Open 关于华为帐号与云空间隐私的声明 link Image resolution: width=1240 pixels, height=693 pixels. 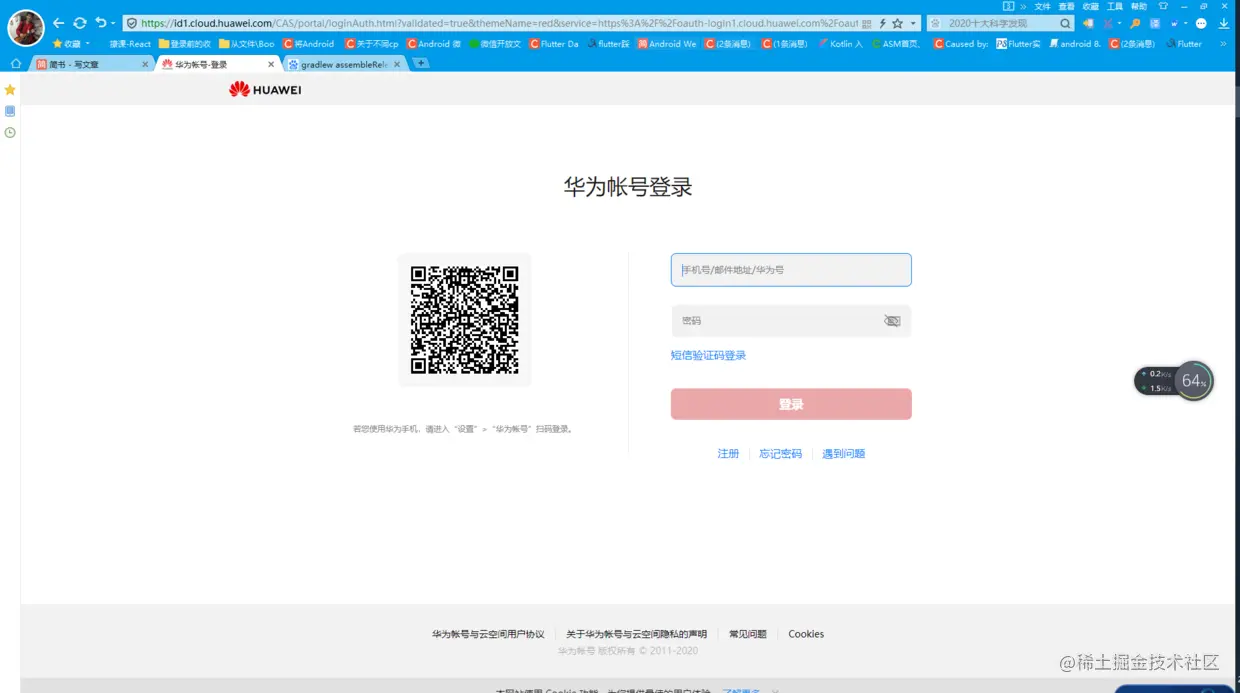(636, 634)
